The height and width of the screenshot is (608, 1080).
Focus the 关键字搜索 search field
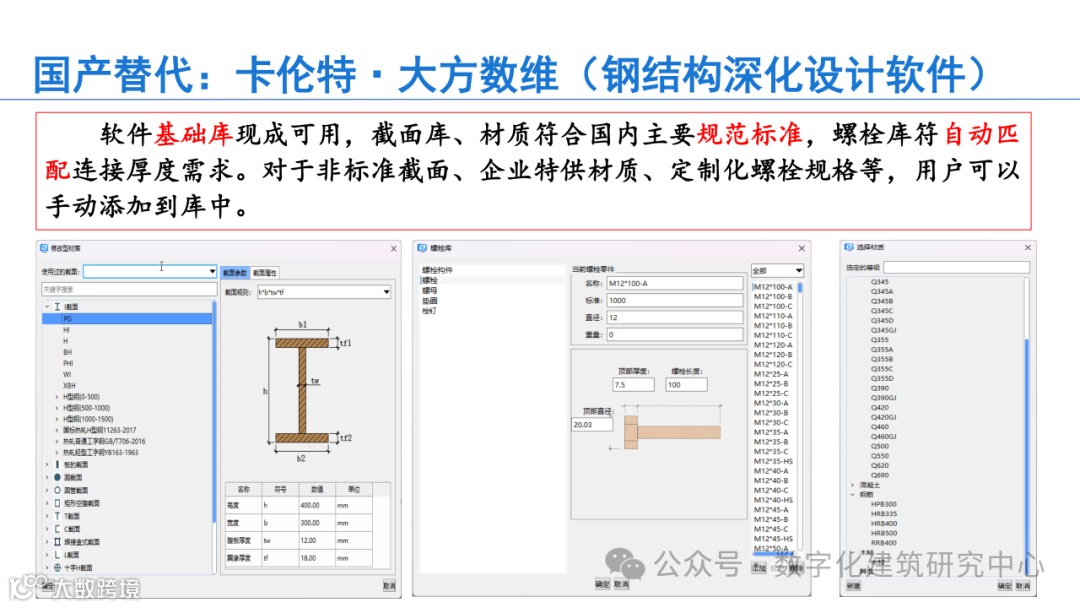(x=129, y=289)
